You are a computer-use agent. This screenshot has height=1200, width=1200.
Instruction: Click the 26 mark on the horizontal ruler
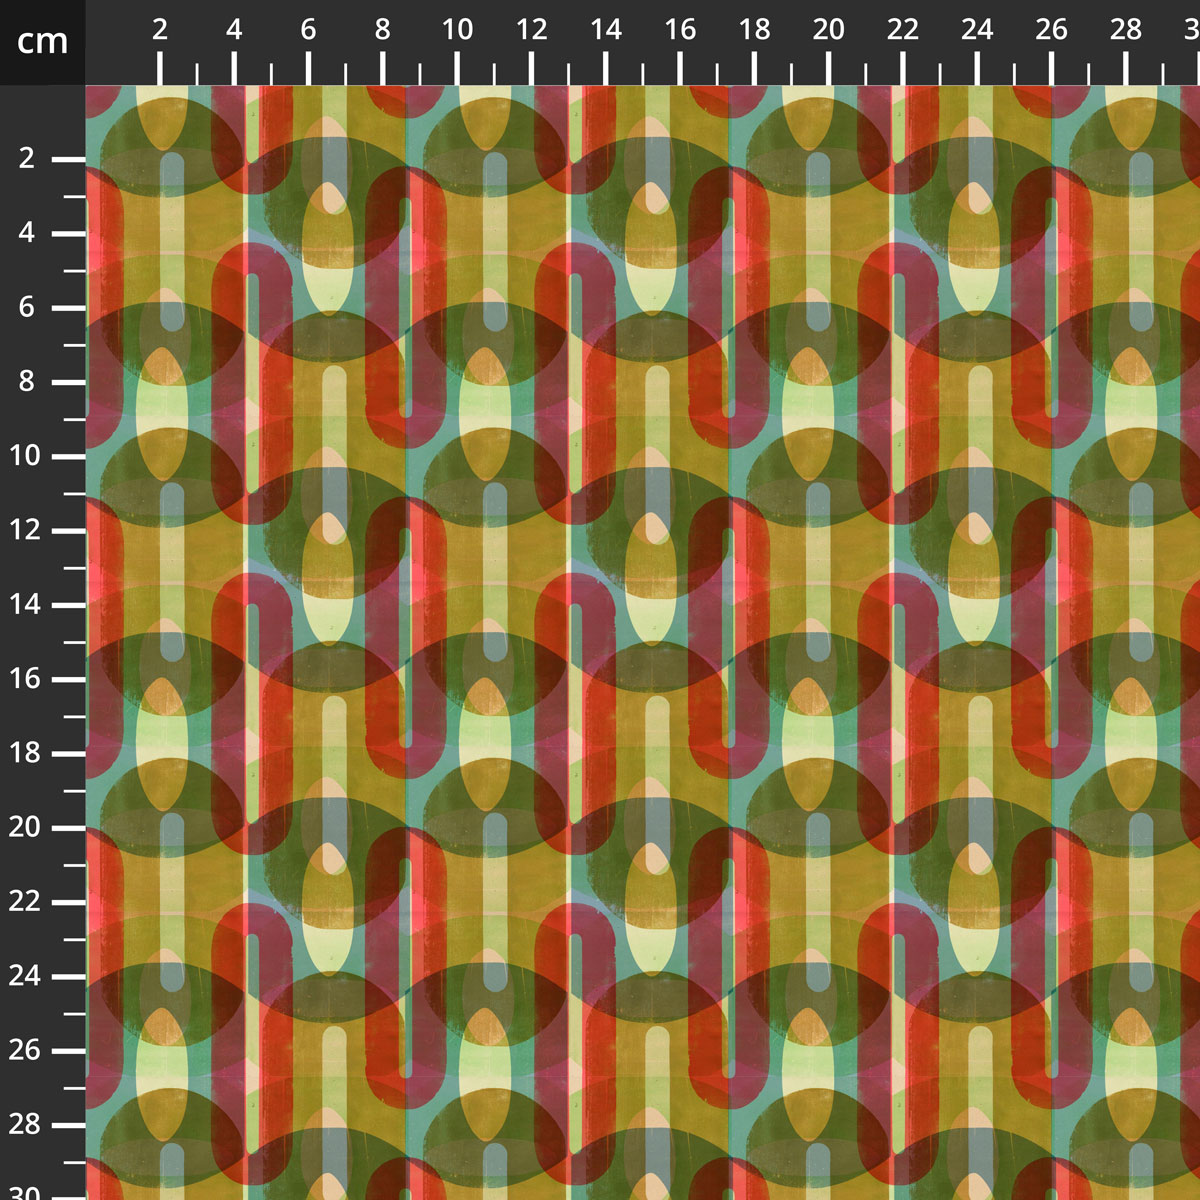(x=1051, y=30)
